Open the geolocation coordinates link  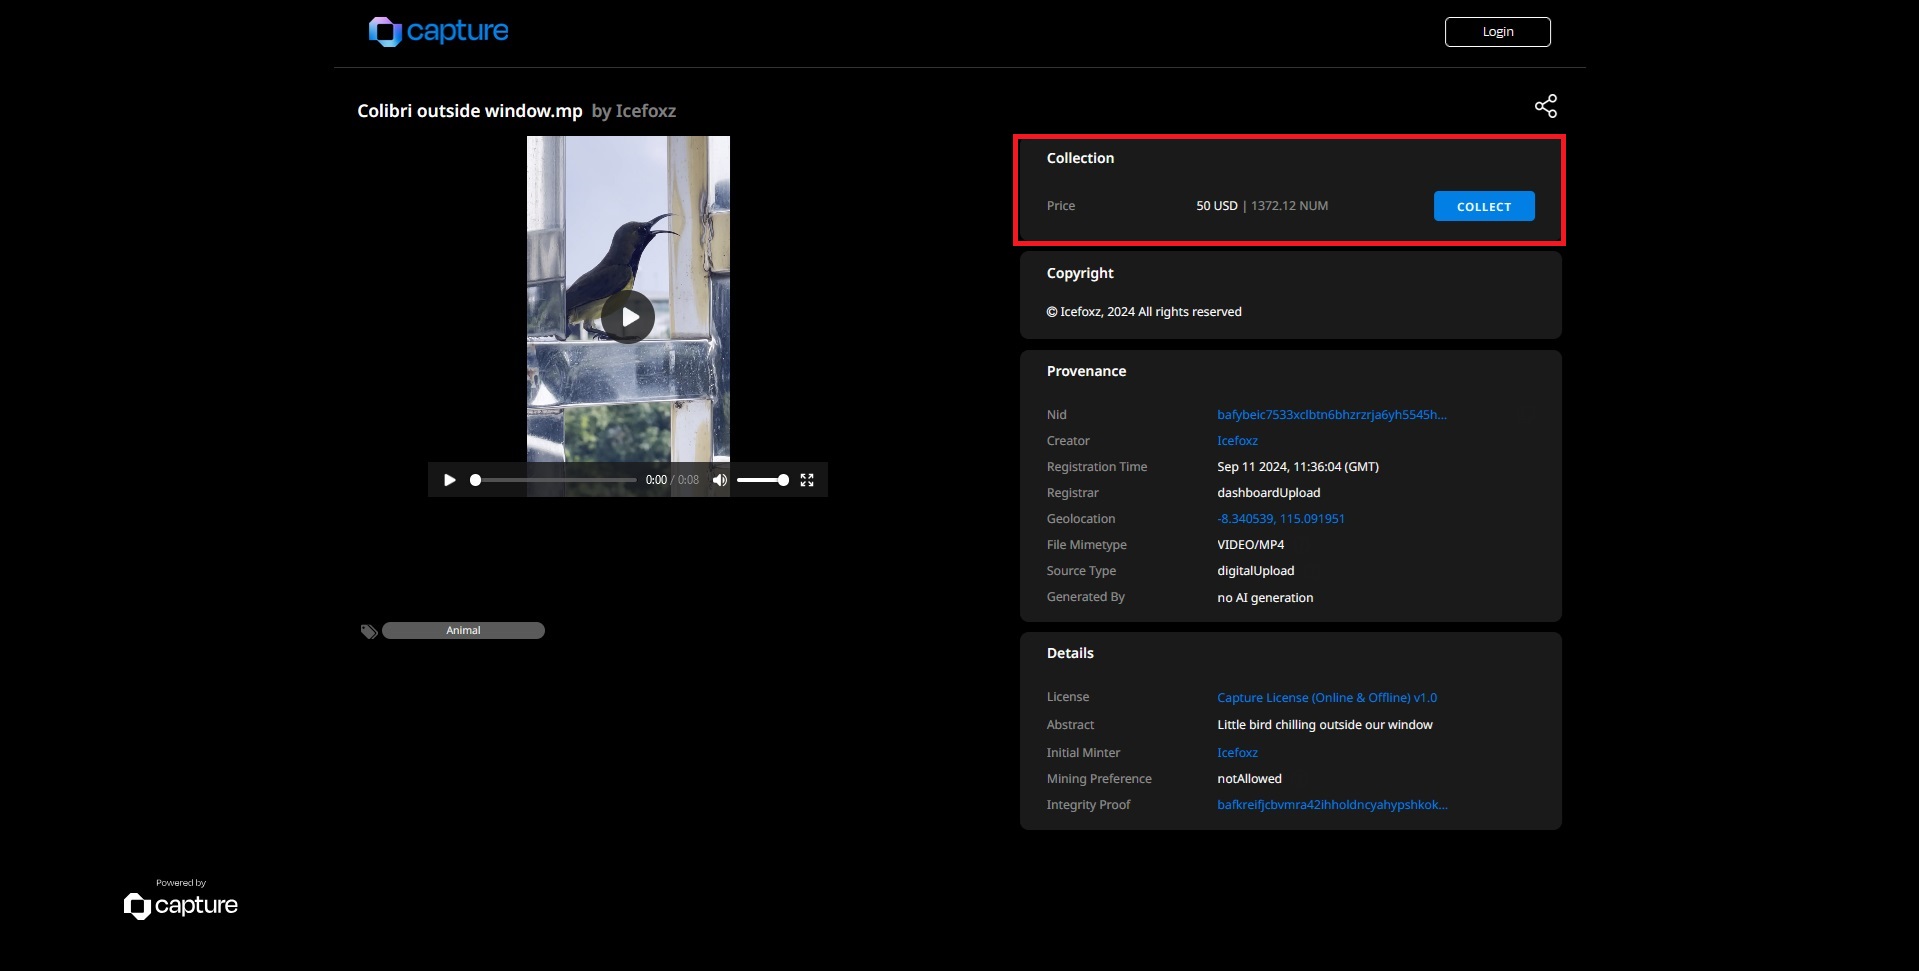pyautogui.click(x=1280, y=519)
